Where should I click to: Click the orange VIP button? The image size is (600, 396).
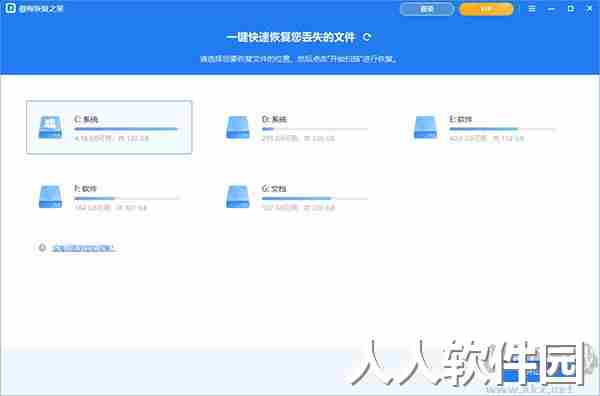tap(486, 9)
